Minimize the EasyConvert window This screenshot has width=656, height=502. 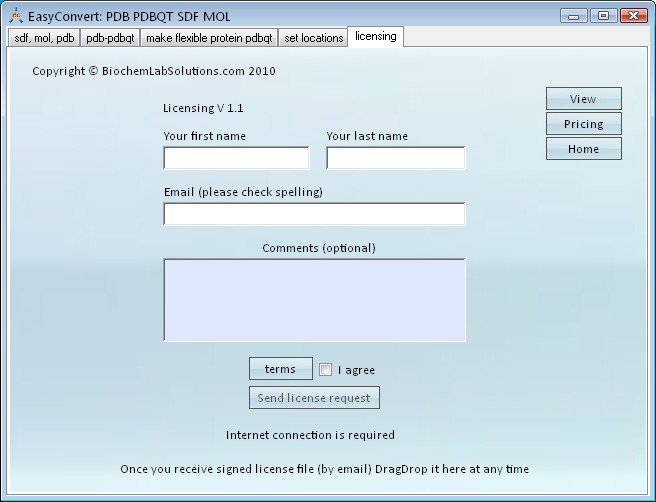click(574, 15)
